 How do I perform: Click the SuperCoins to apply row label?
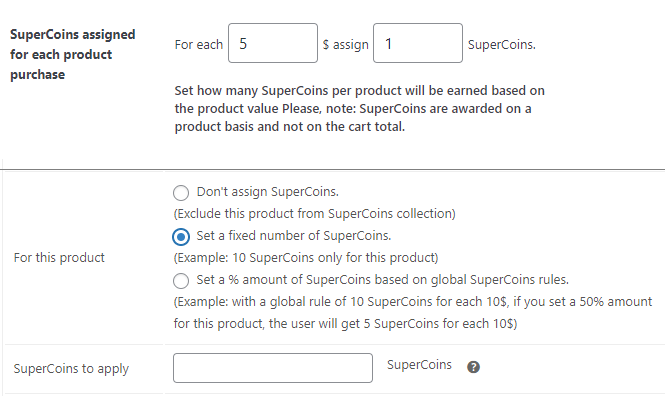click(71, 369)
